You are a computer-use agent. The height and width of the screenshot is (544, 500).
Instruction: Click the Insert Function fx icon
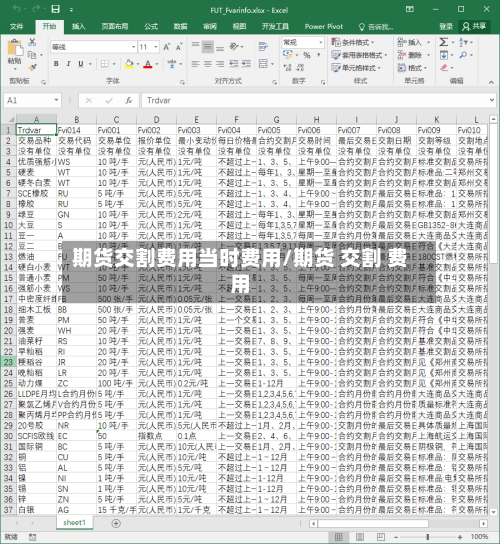[129, 101]
